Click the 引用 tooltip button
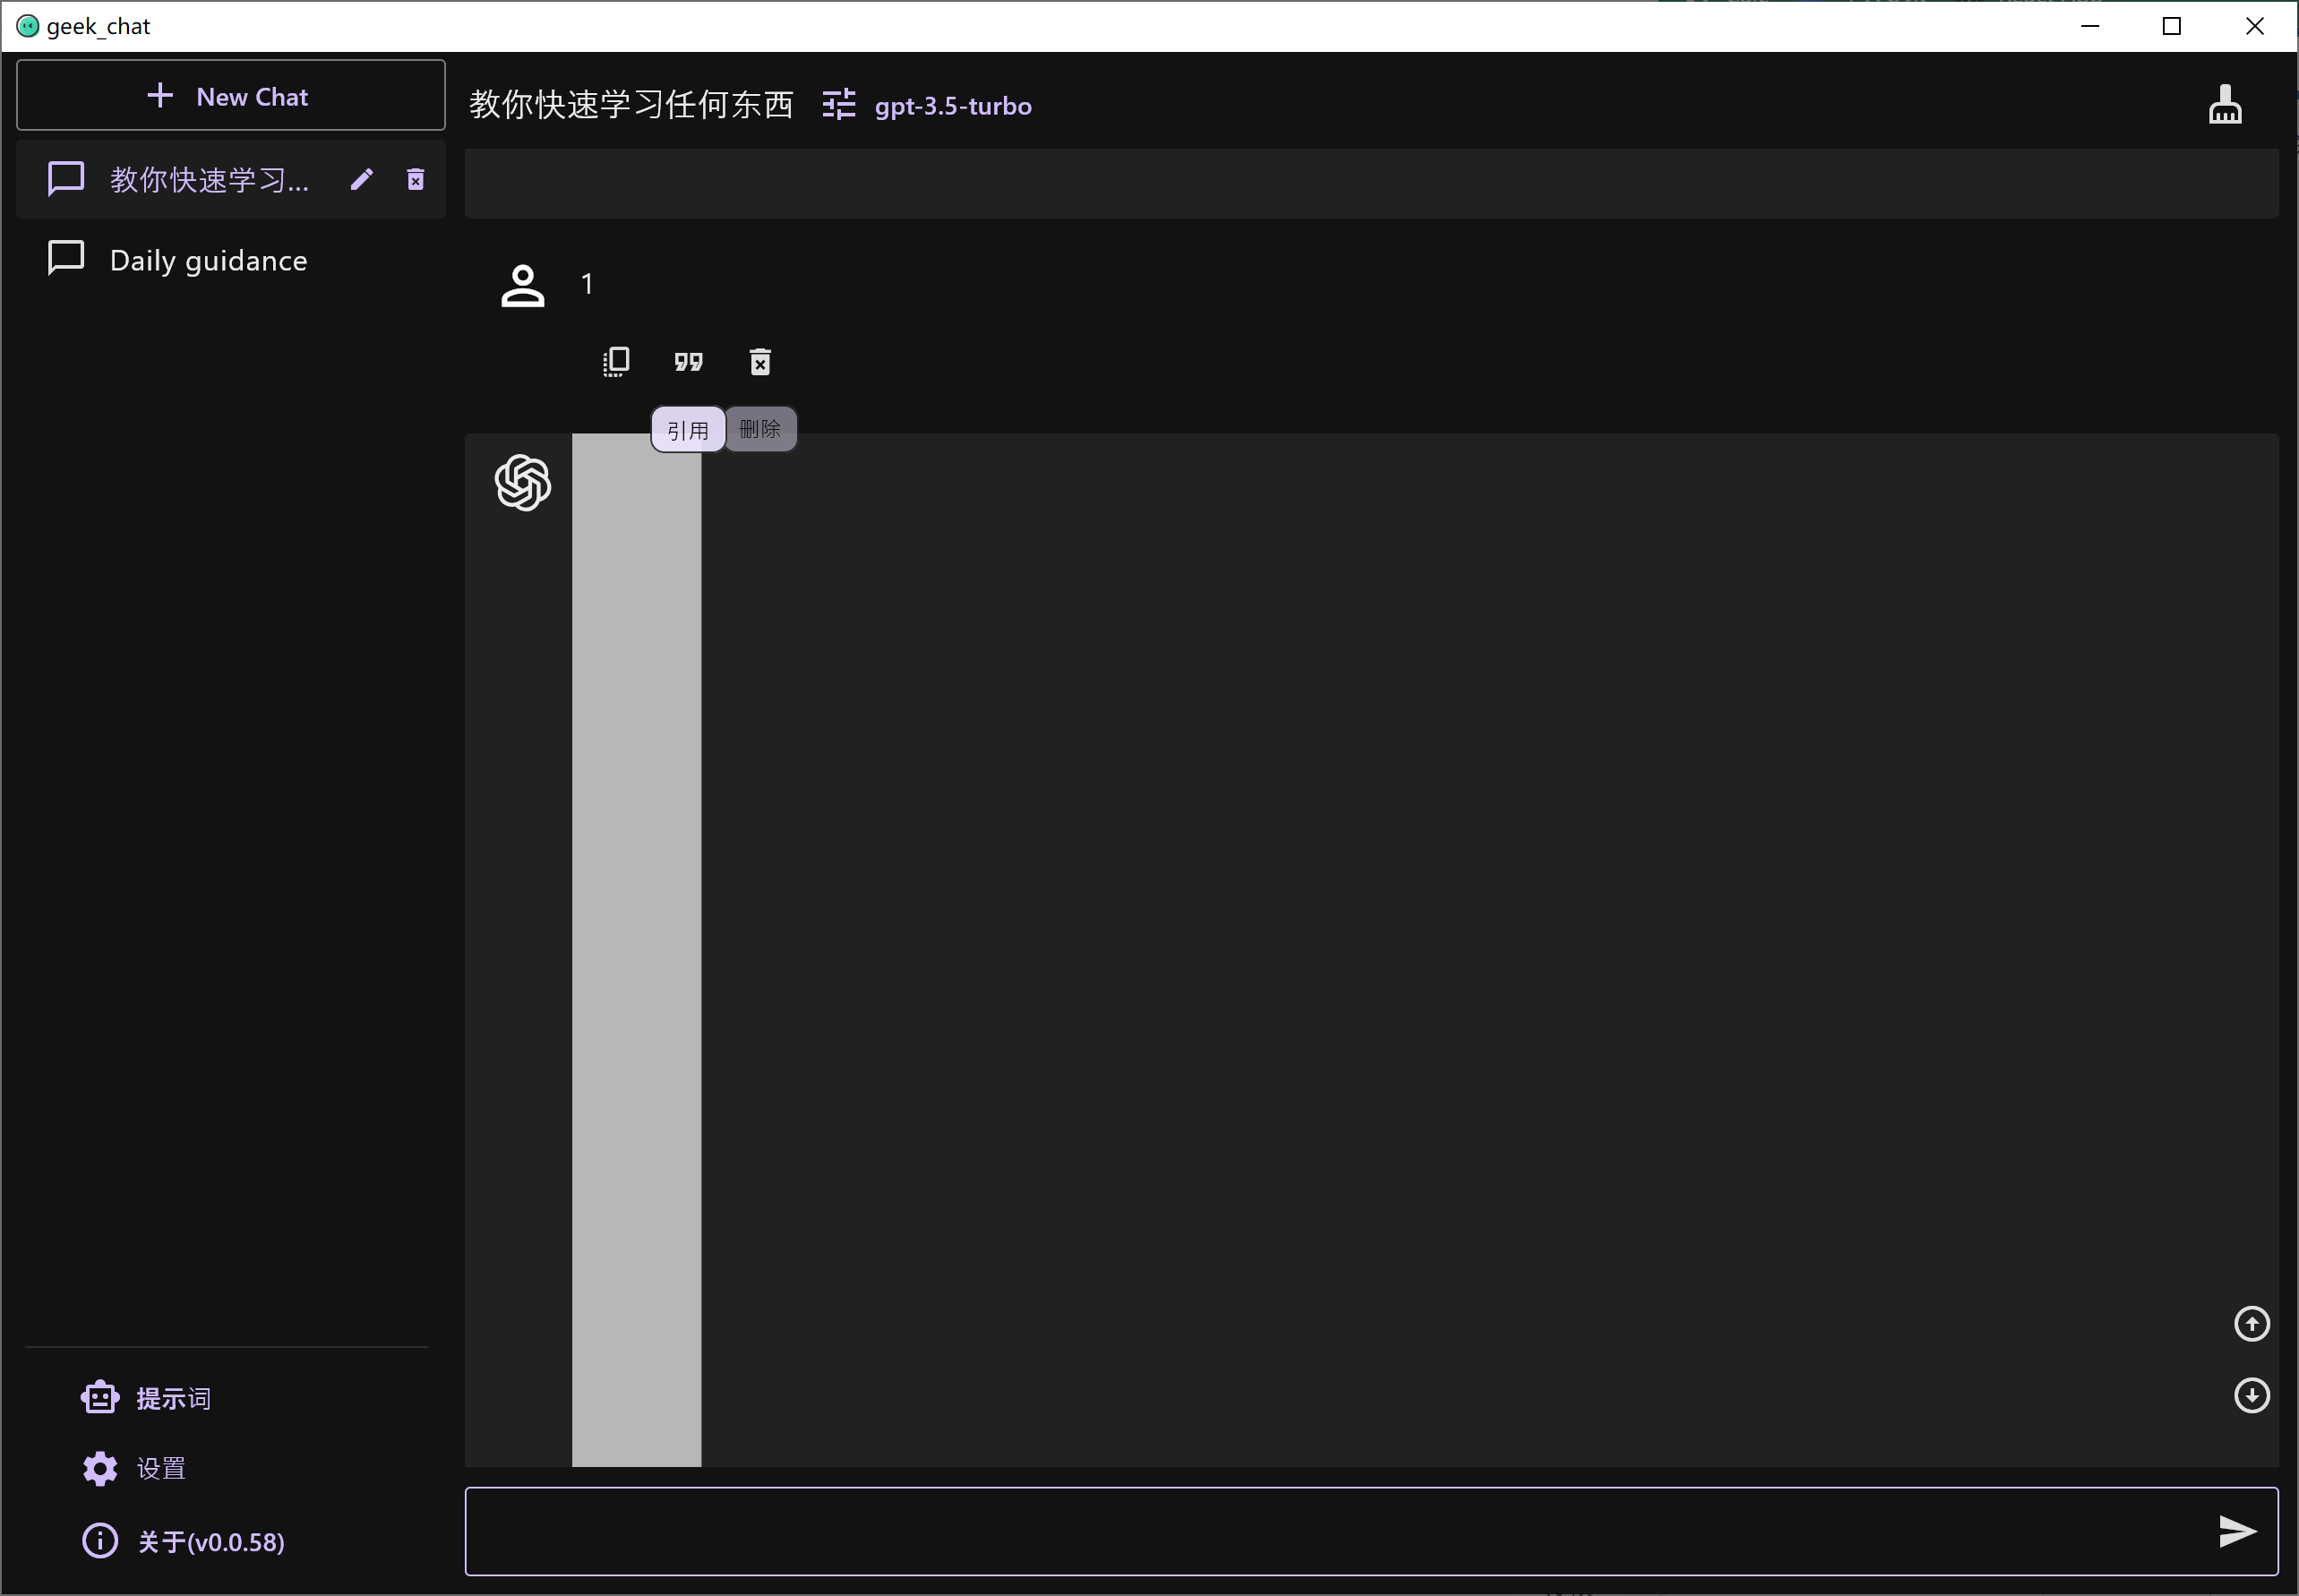The width and height of the screenshot is (2299, 1596). click(x=687, y=428)
